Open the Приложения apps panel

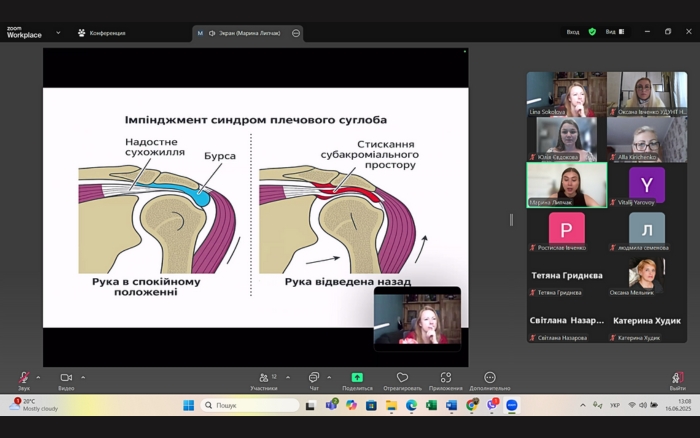(446, 378)
